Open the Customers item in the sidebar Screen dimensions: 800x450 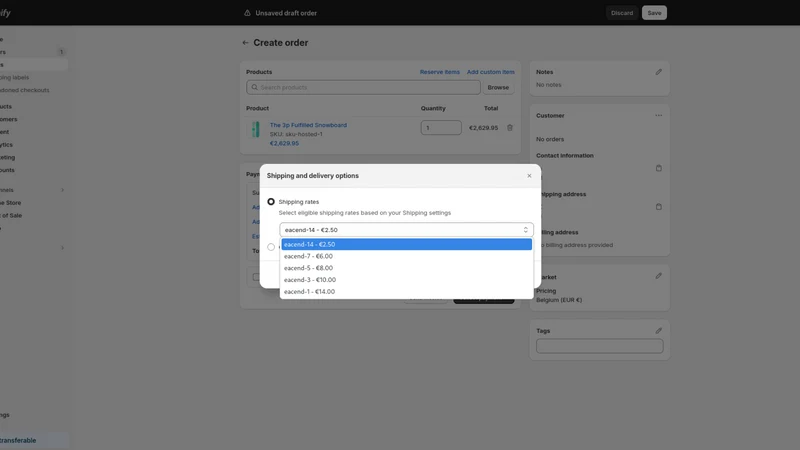8,119
